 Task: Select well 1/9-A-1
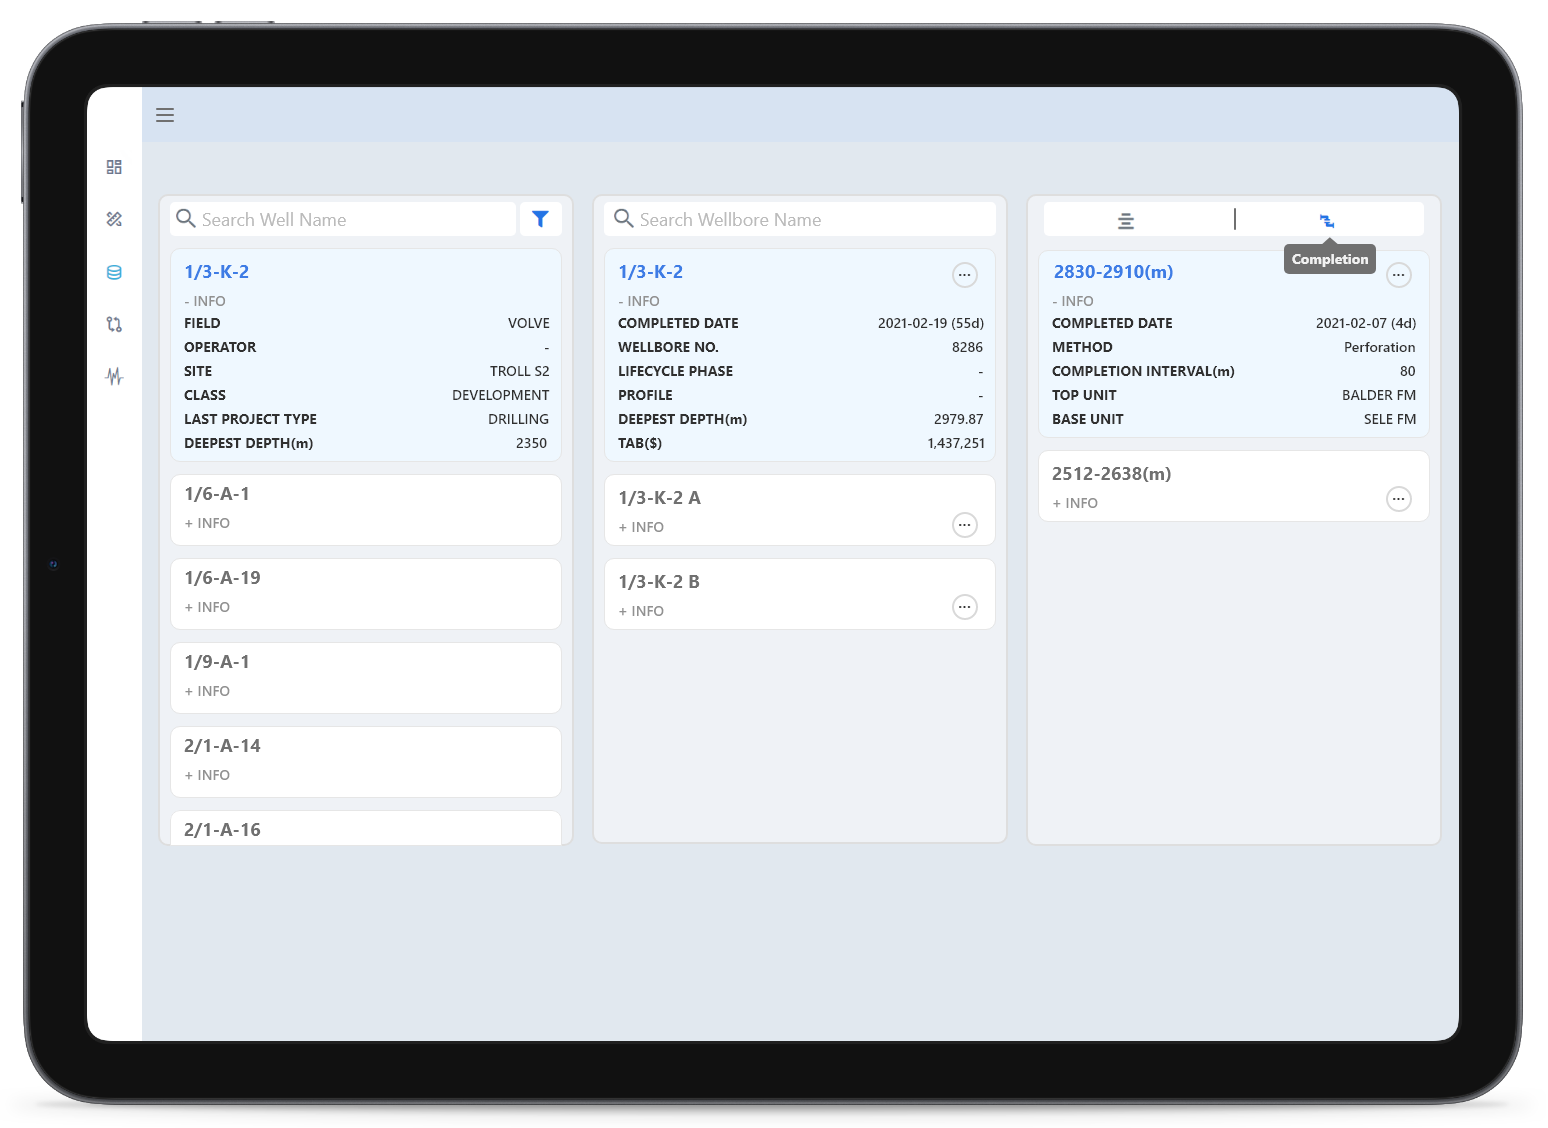[x=217, y=662]
